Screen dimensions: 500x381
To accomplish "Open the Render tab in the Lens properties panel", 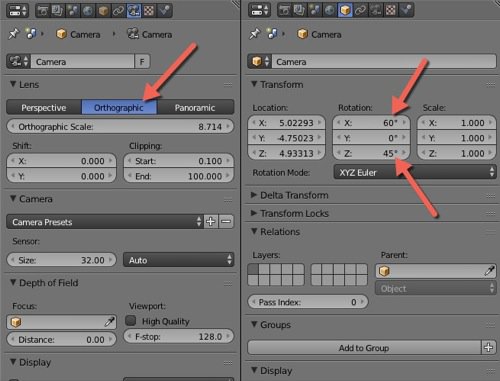I will [43, 11].
